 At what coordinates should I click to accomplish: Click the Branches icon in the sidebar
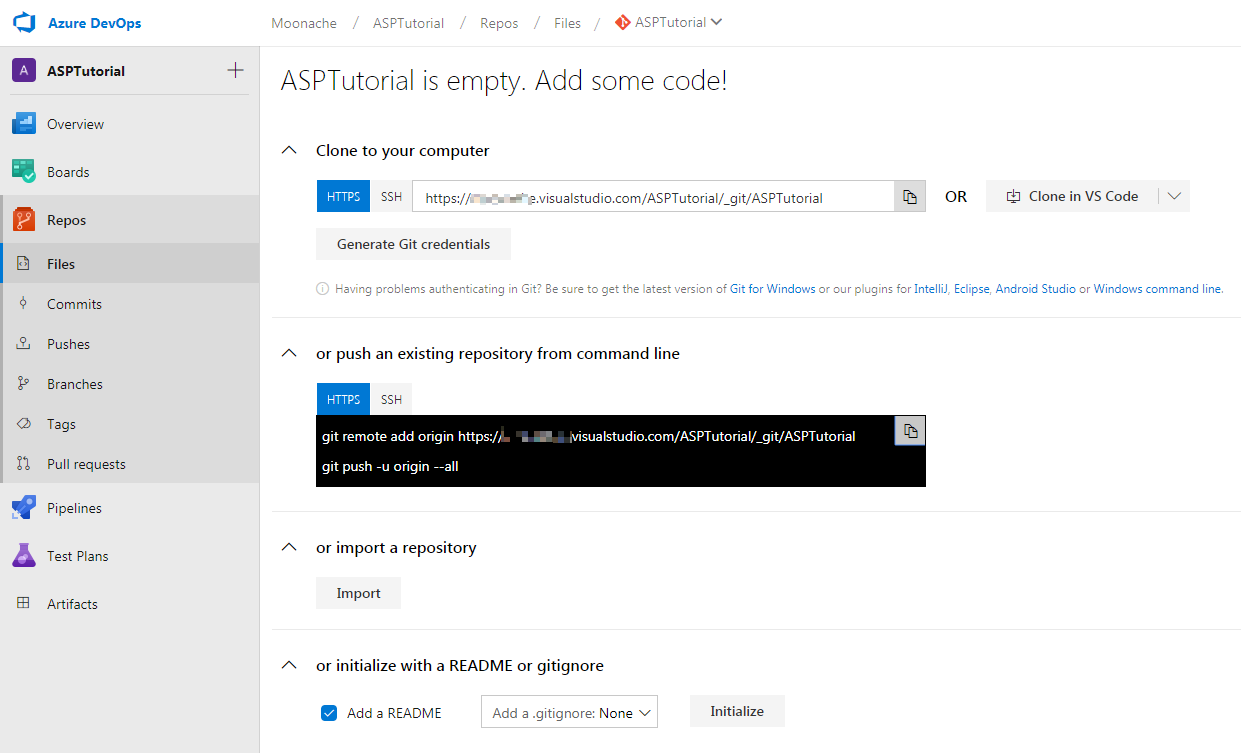coord(24,384)
